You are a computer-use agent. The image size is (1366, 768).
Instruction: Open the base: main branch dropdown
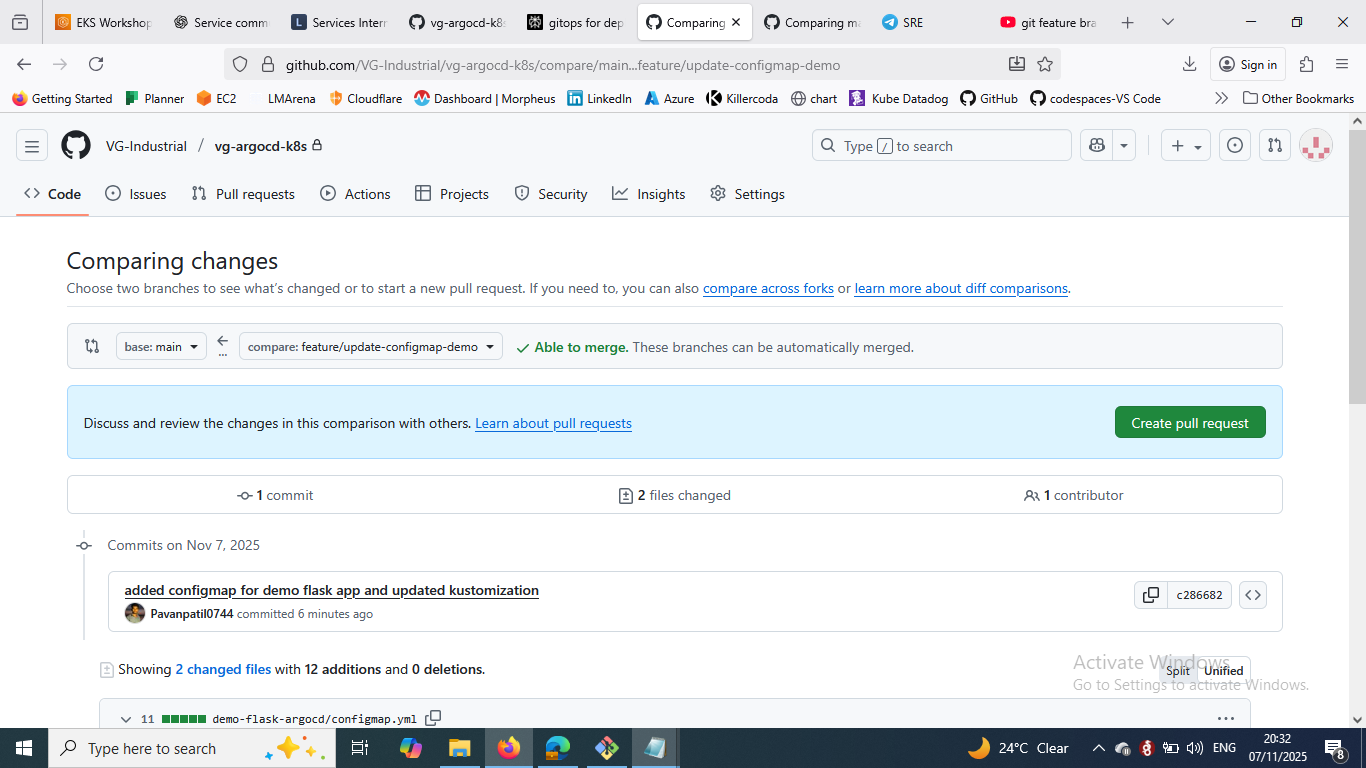coord(161,347)
